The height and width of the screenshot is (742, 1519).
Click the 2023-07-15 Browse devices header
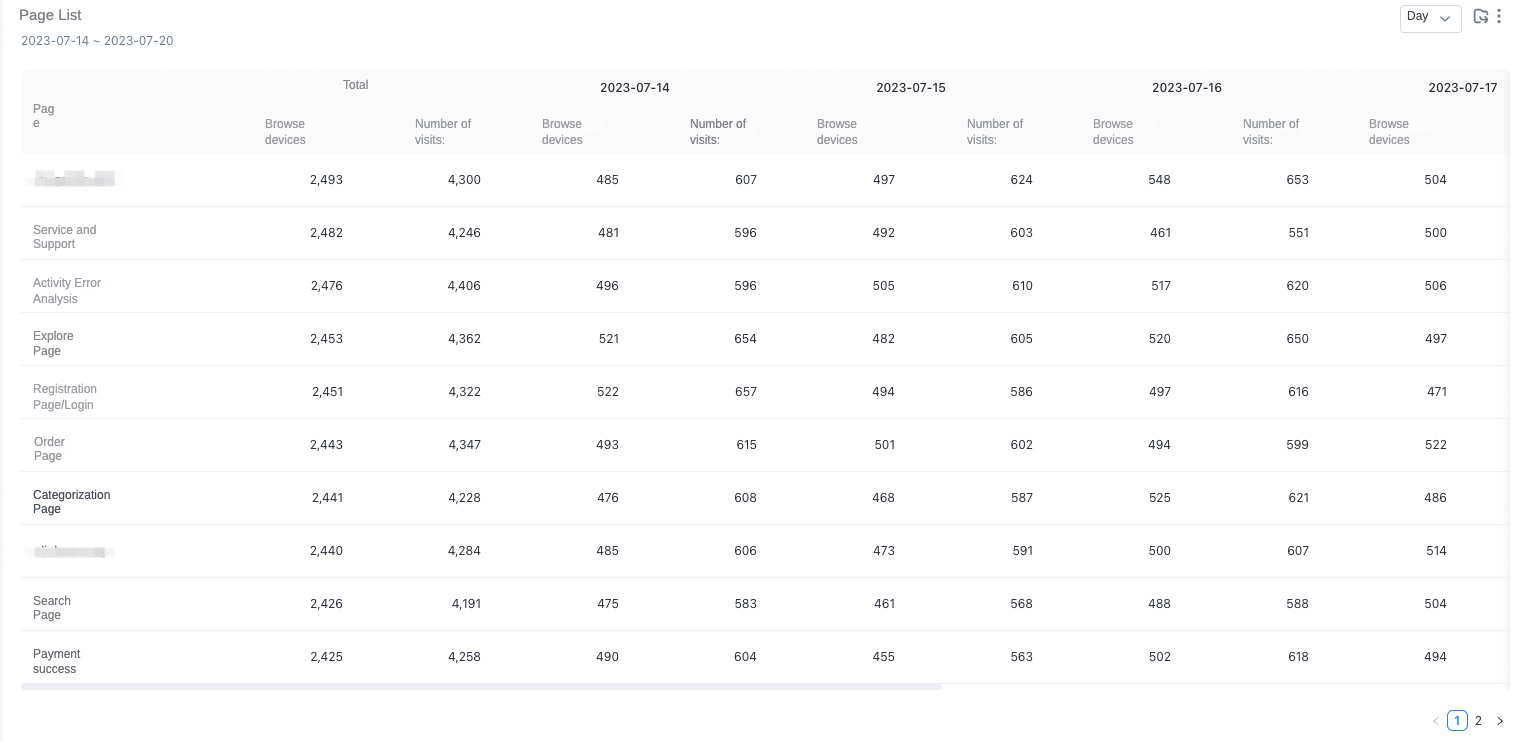tap(837, 132)
